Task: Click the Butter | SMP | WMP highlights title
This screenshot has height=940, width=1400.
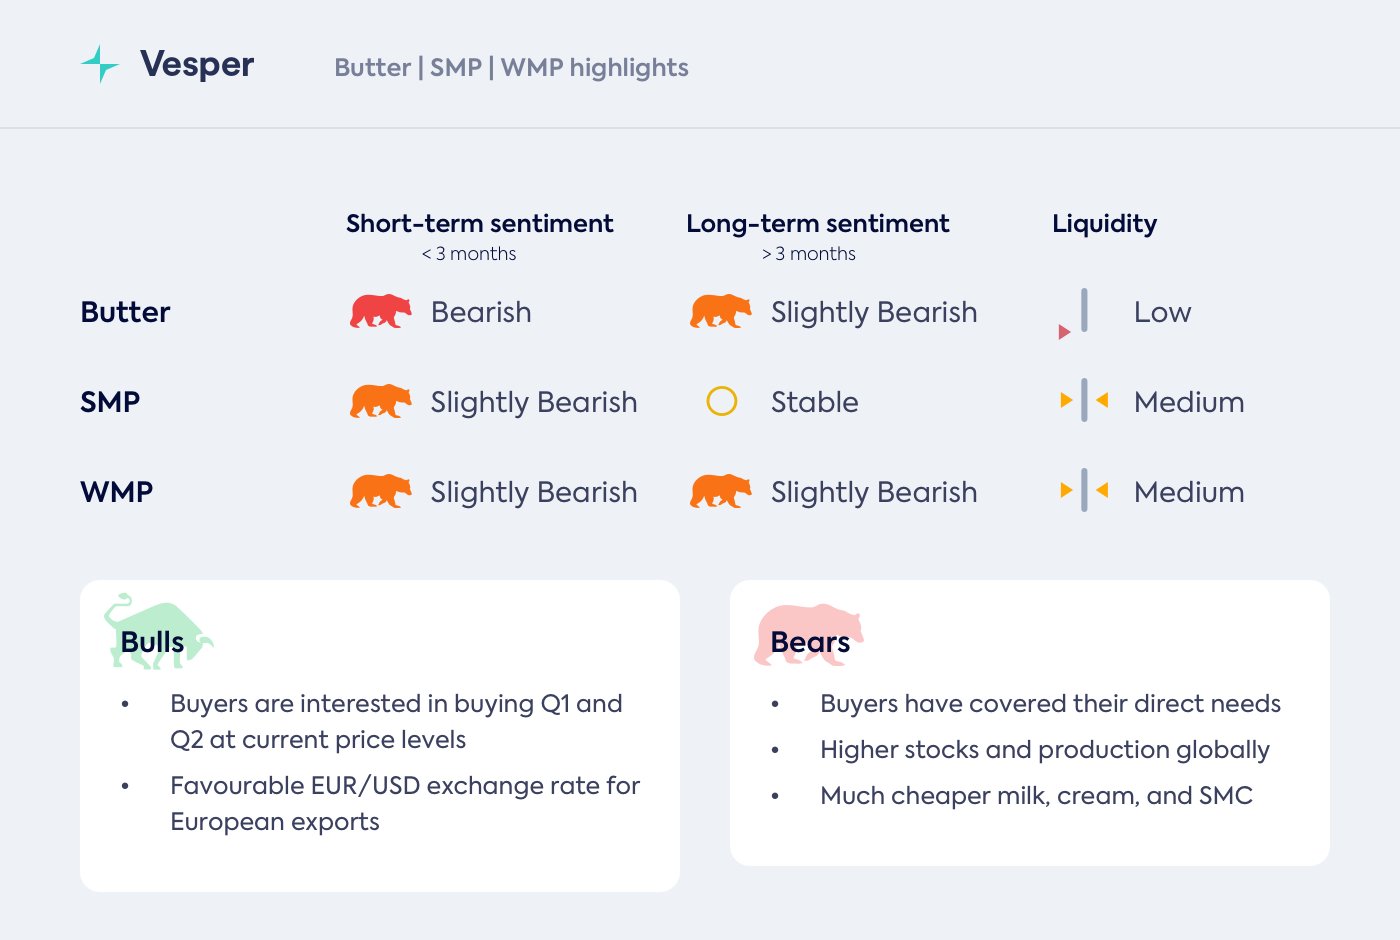Action: point(511,68)
